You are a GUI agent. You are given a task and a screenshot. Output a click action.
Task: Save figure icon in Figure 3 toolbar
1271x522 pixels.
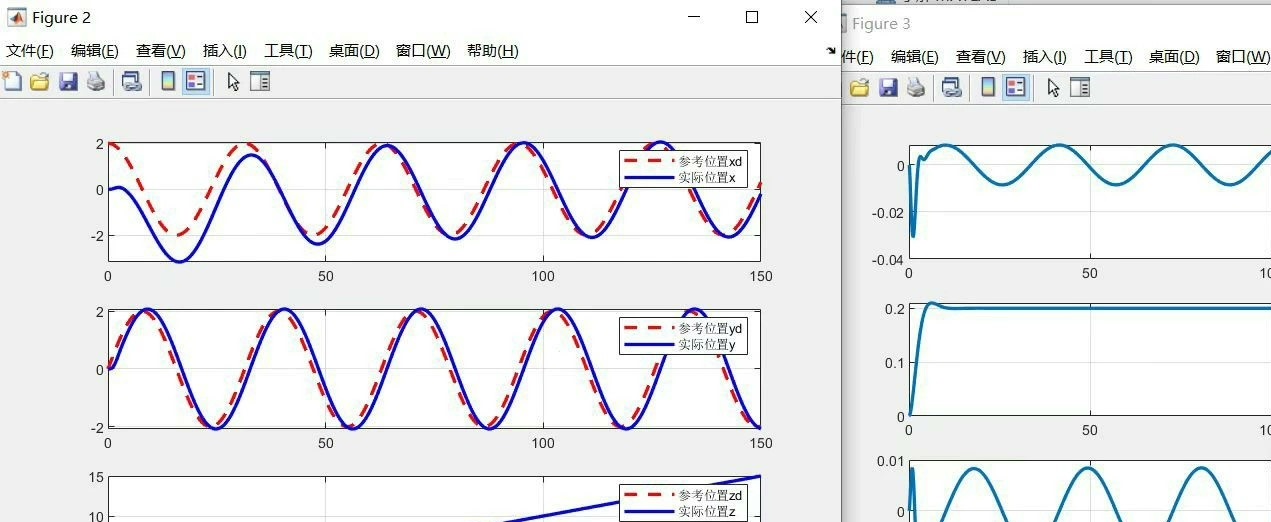(x=888, y=88)
